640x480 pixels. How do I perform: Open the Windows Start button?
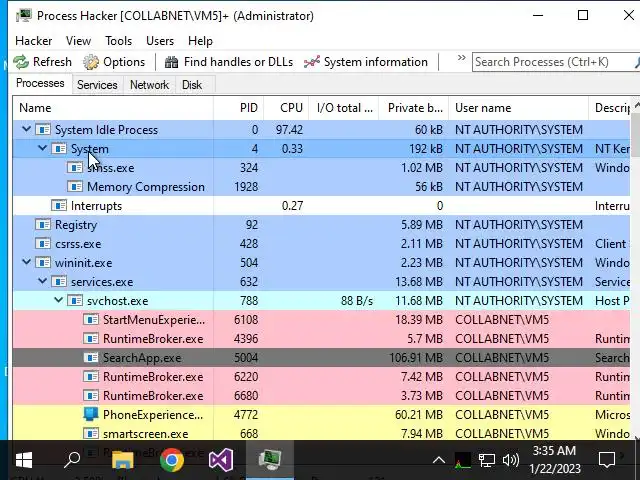[x=24, y=460]
